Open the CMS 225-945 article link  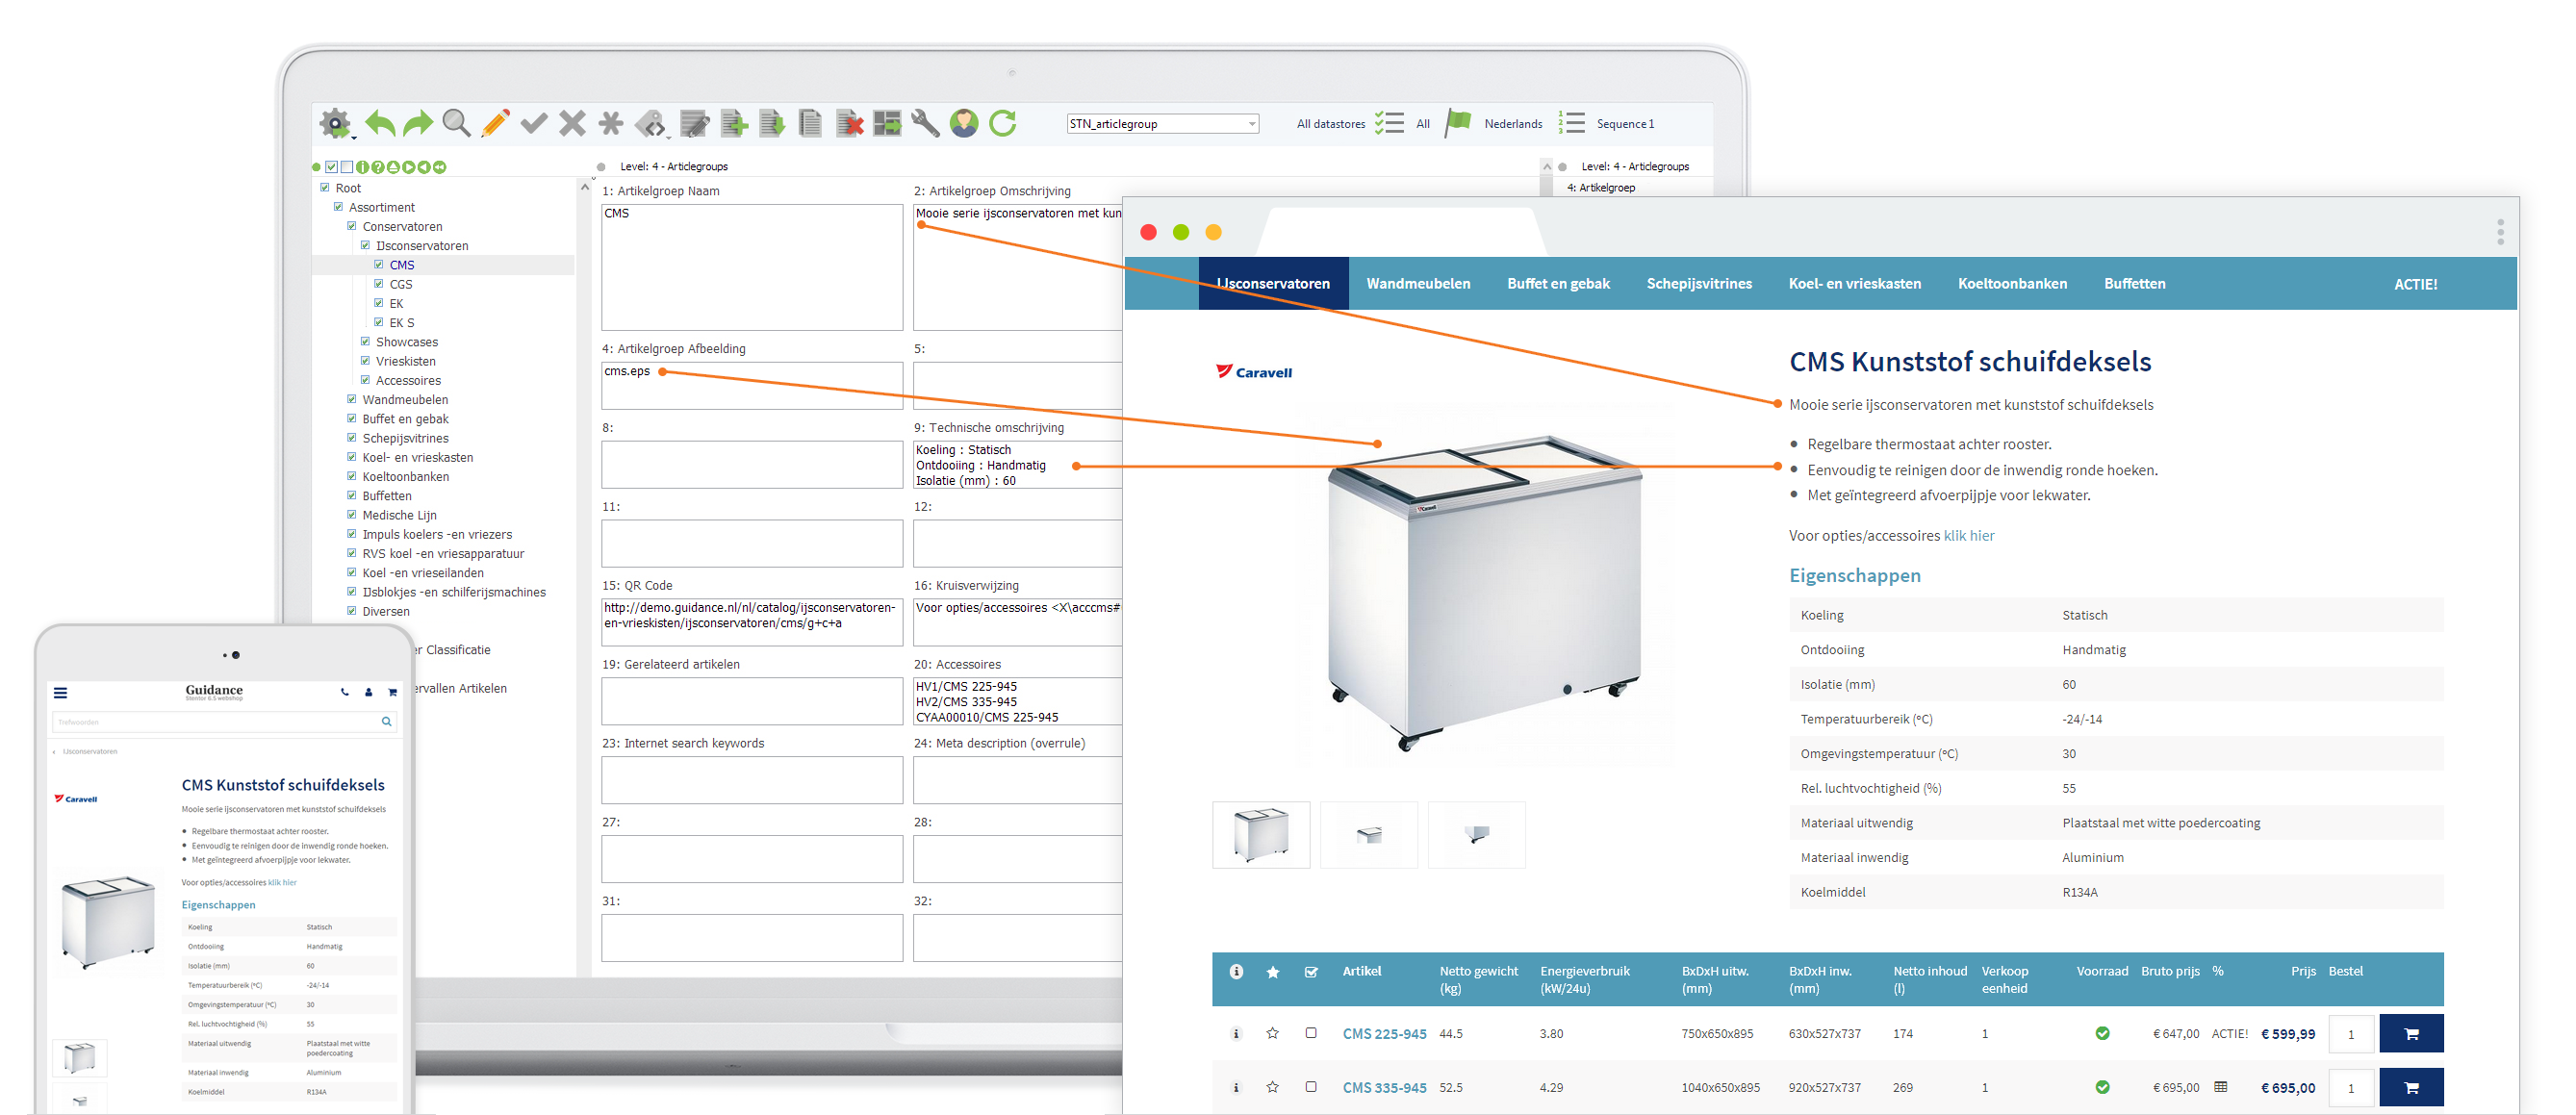[1384, 1034]
